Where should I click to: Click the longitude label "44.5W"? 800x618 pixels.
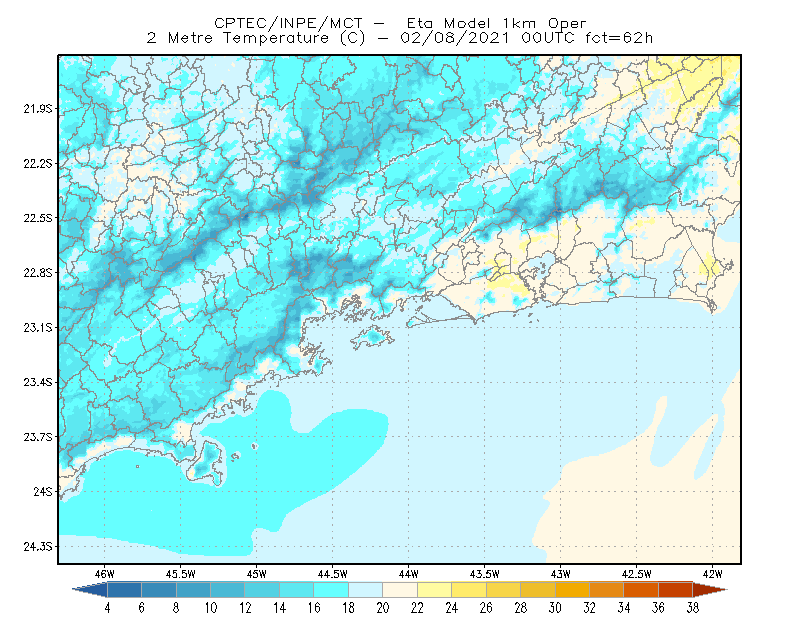pos(333,574)
